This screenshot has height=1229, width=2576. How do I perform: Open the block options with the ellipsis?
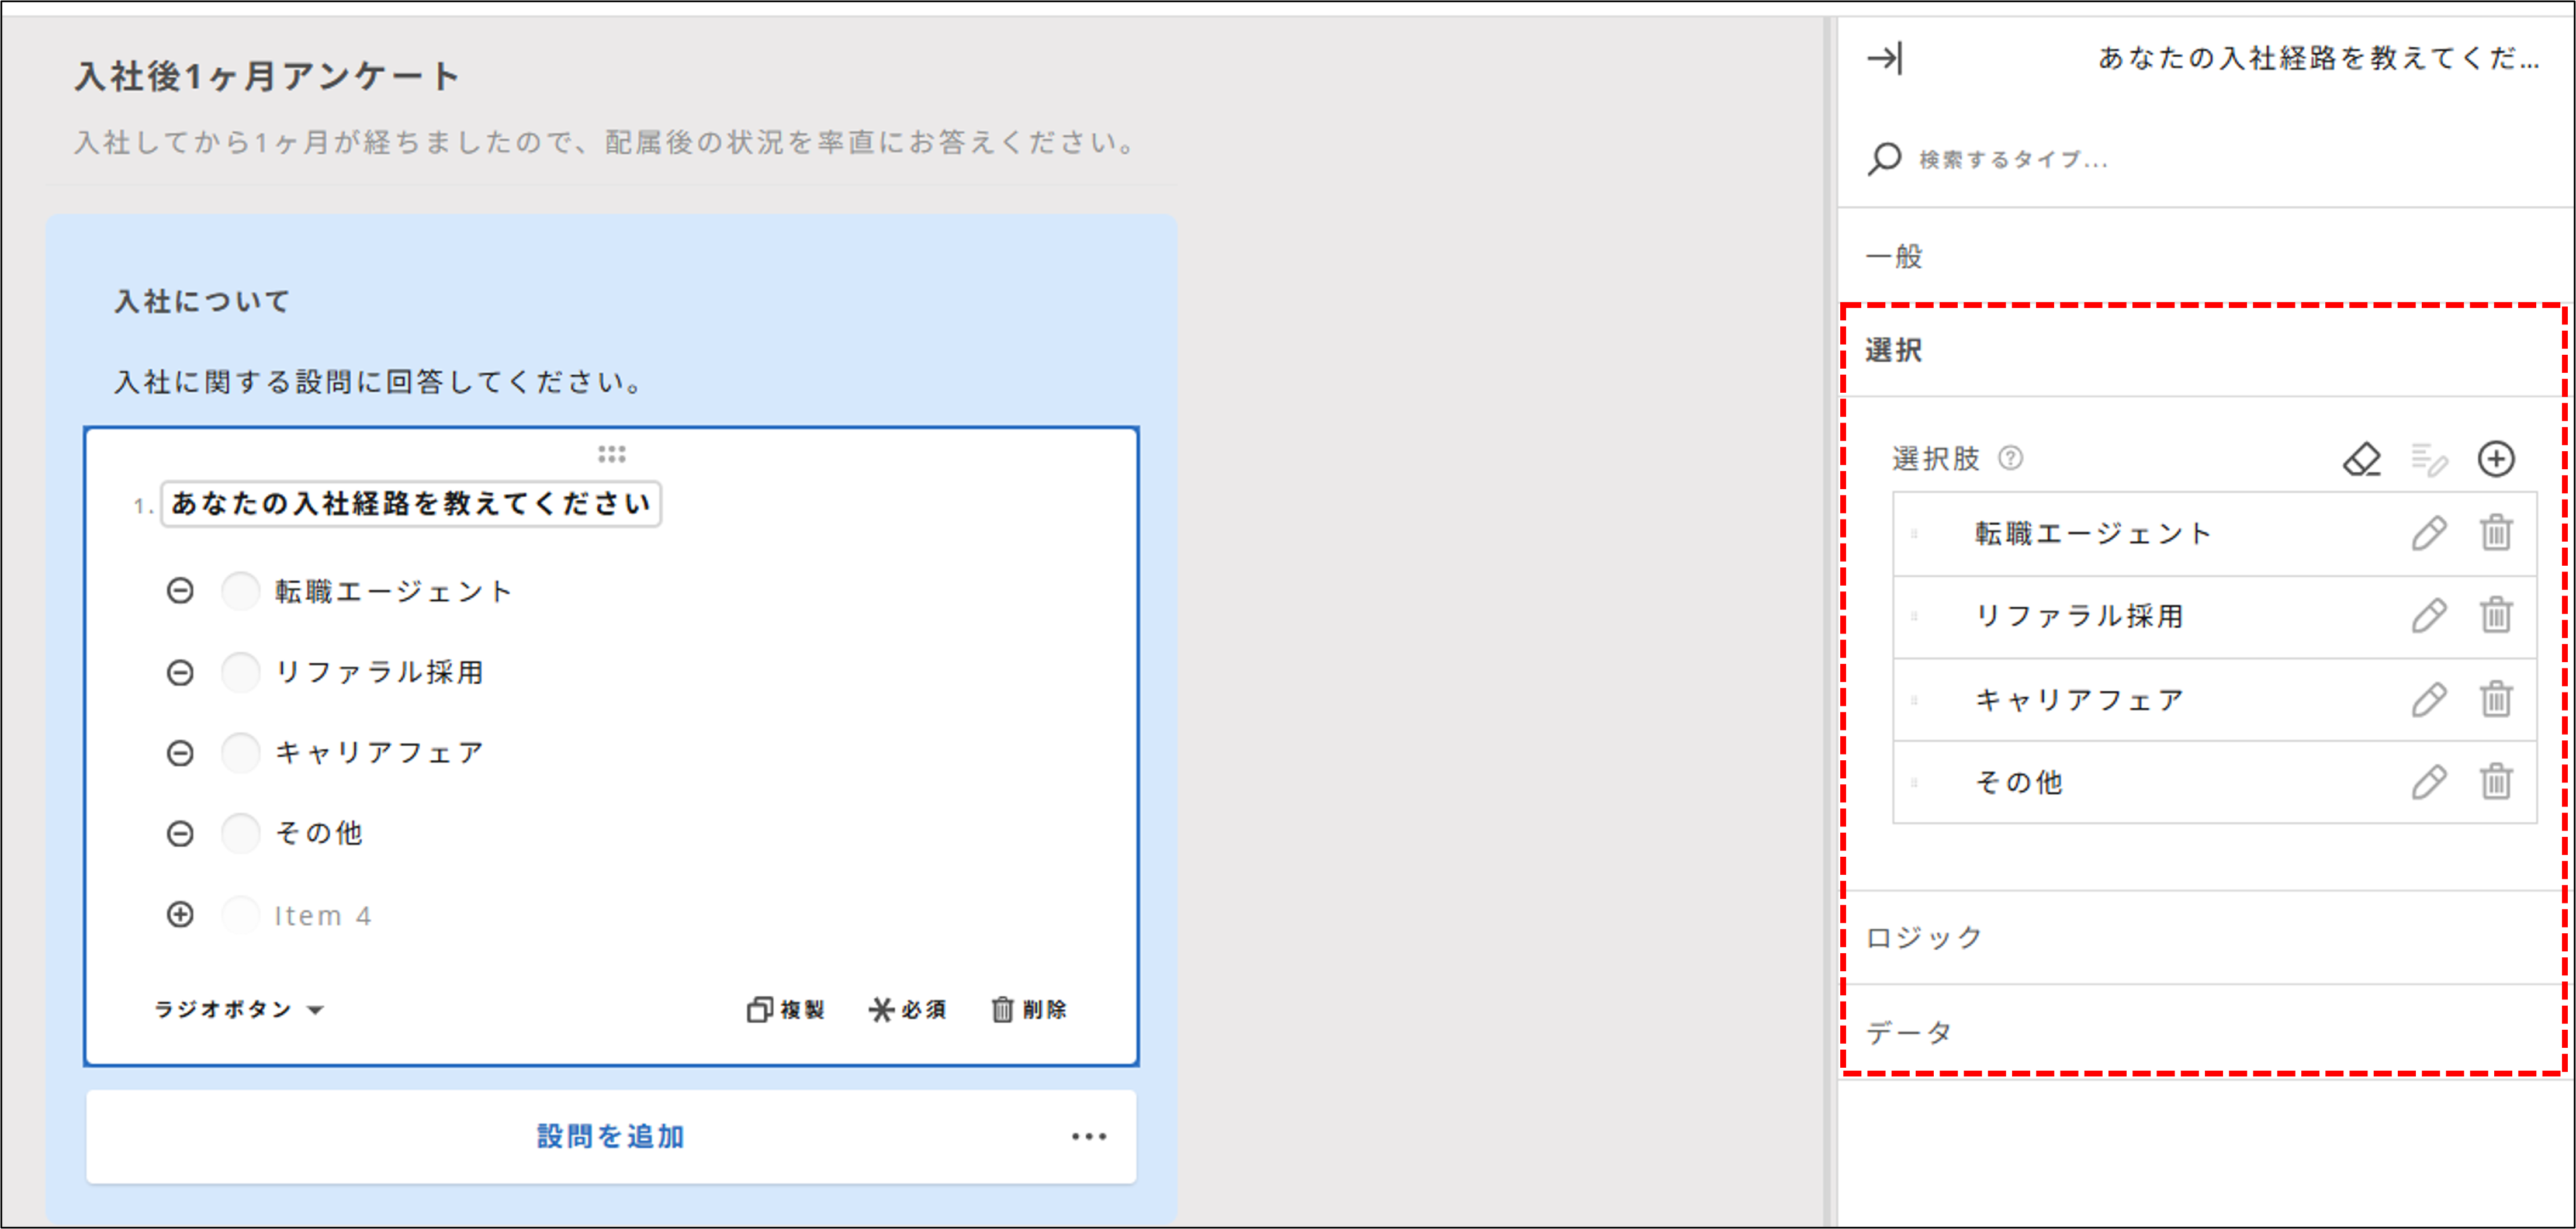pos(1088,1136)
